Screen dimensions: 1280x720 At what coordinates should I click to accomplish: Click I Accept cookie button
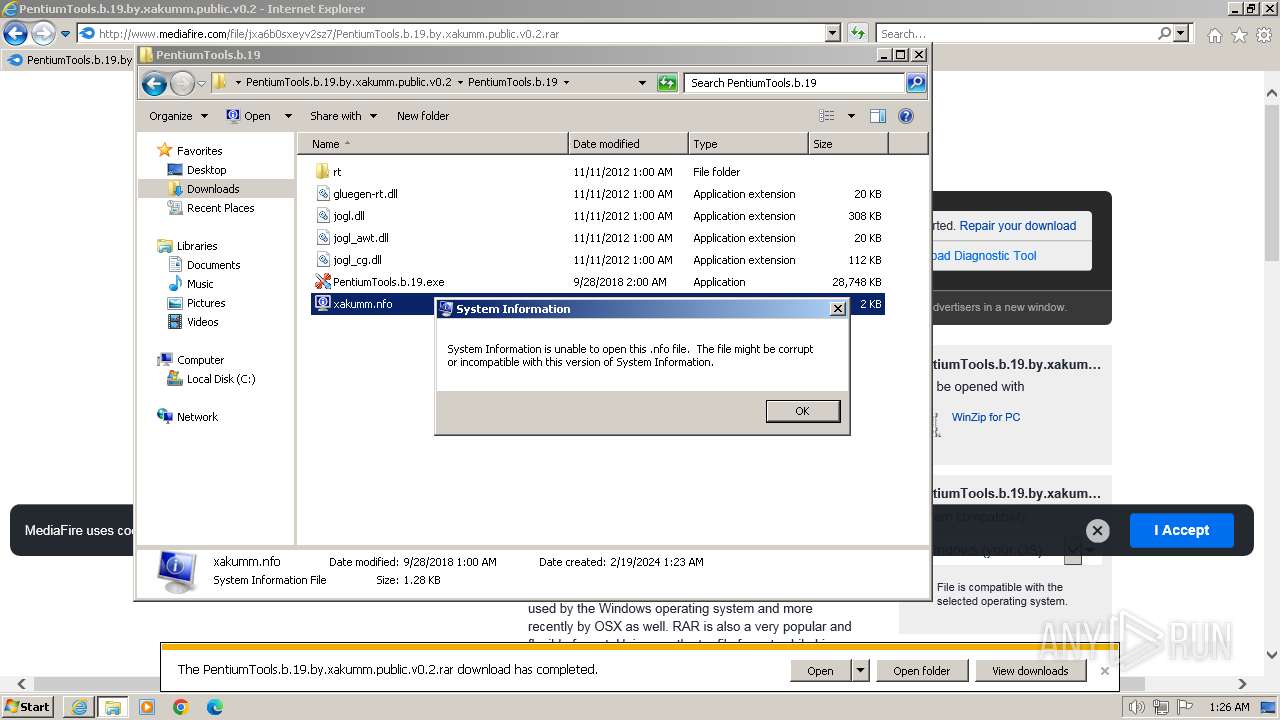(x=1181, y=530)
